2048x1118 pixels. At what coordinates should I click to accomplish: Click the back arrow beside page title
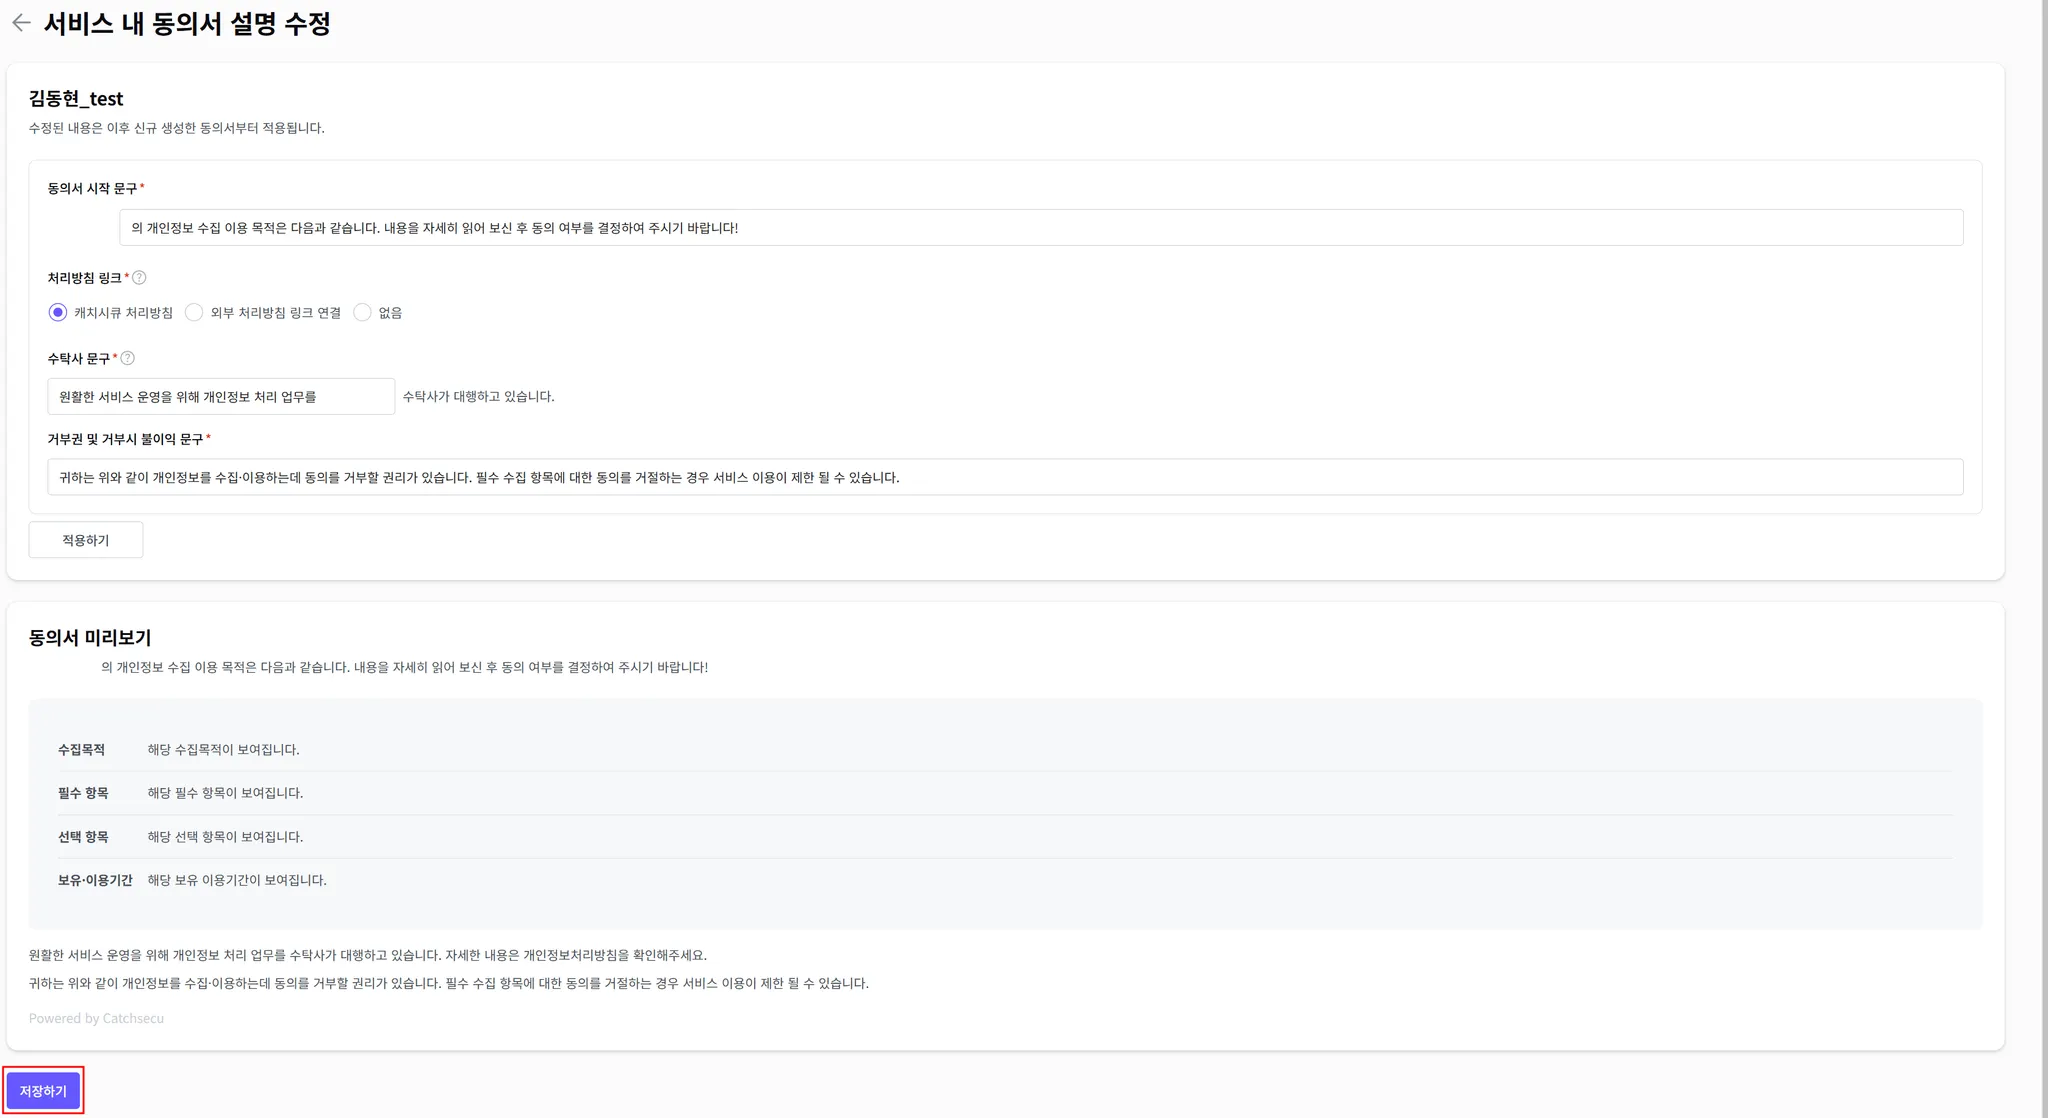coord(21,23)
